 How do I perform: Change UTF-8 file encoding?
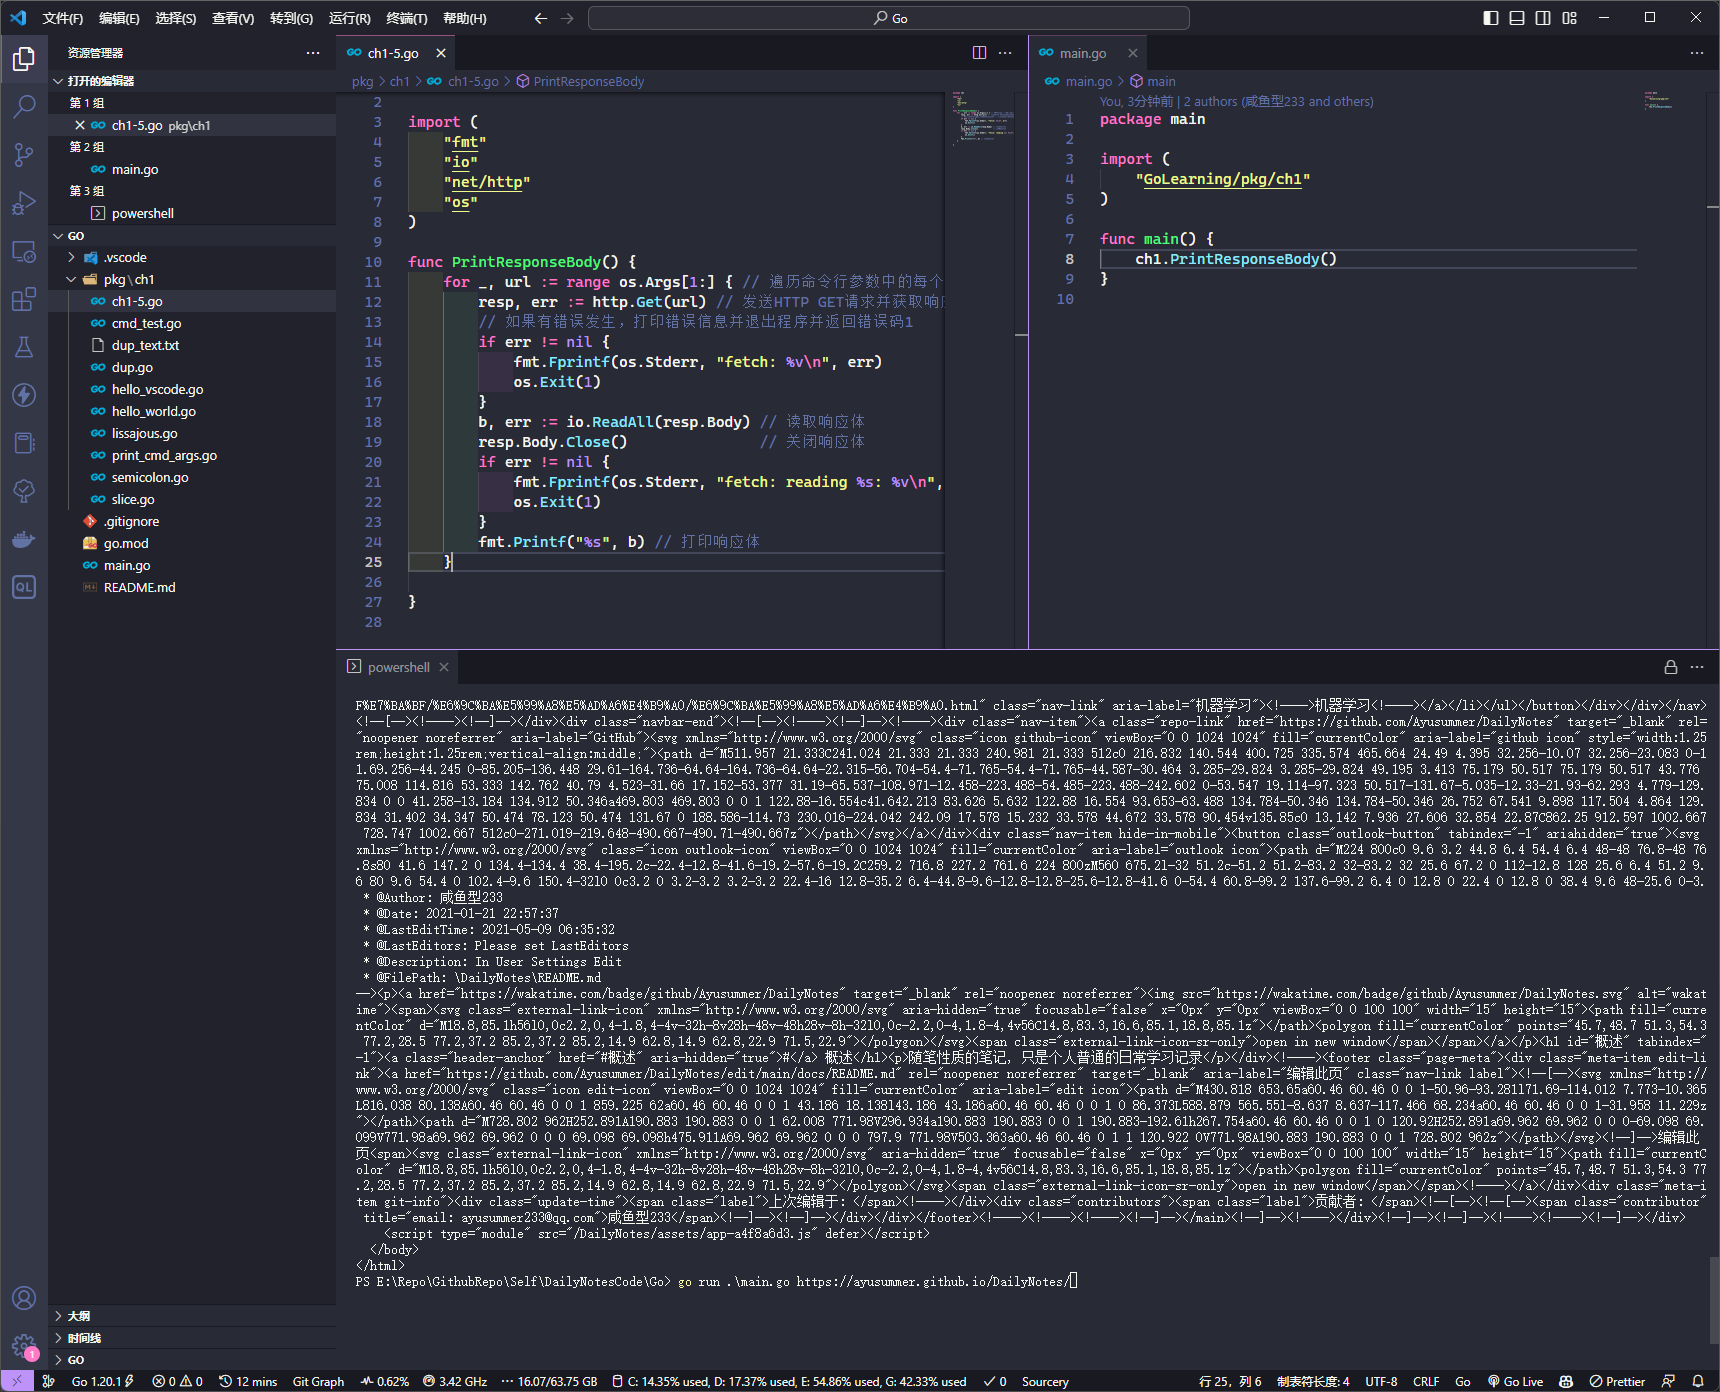1381,1381
